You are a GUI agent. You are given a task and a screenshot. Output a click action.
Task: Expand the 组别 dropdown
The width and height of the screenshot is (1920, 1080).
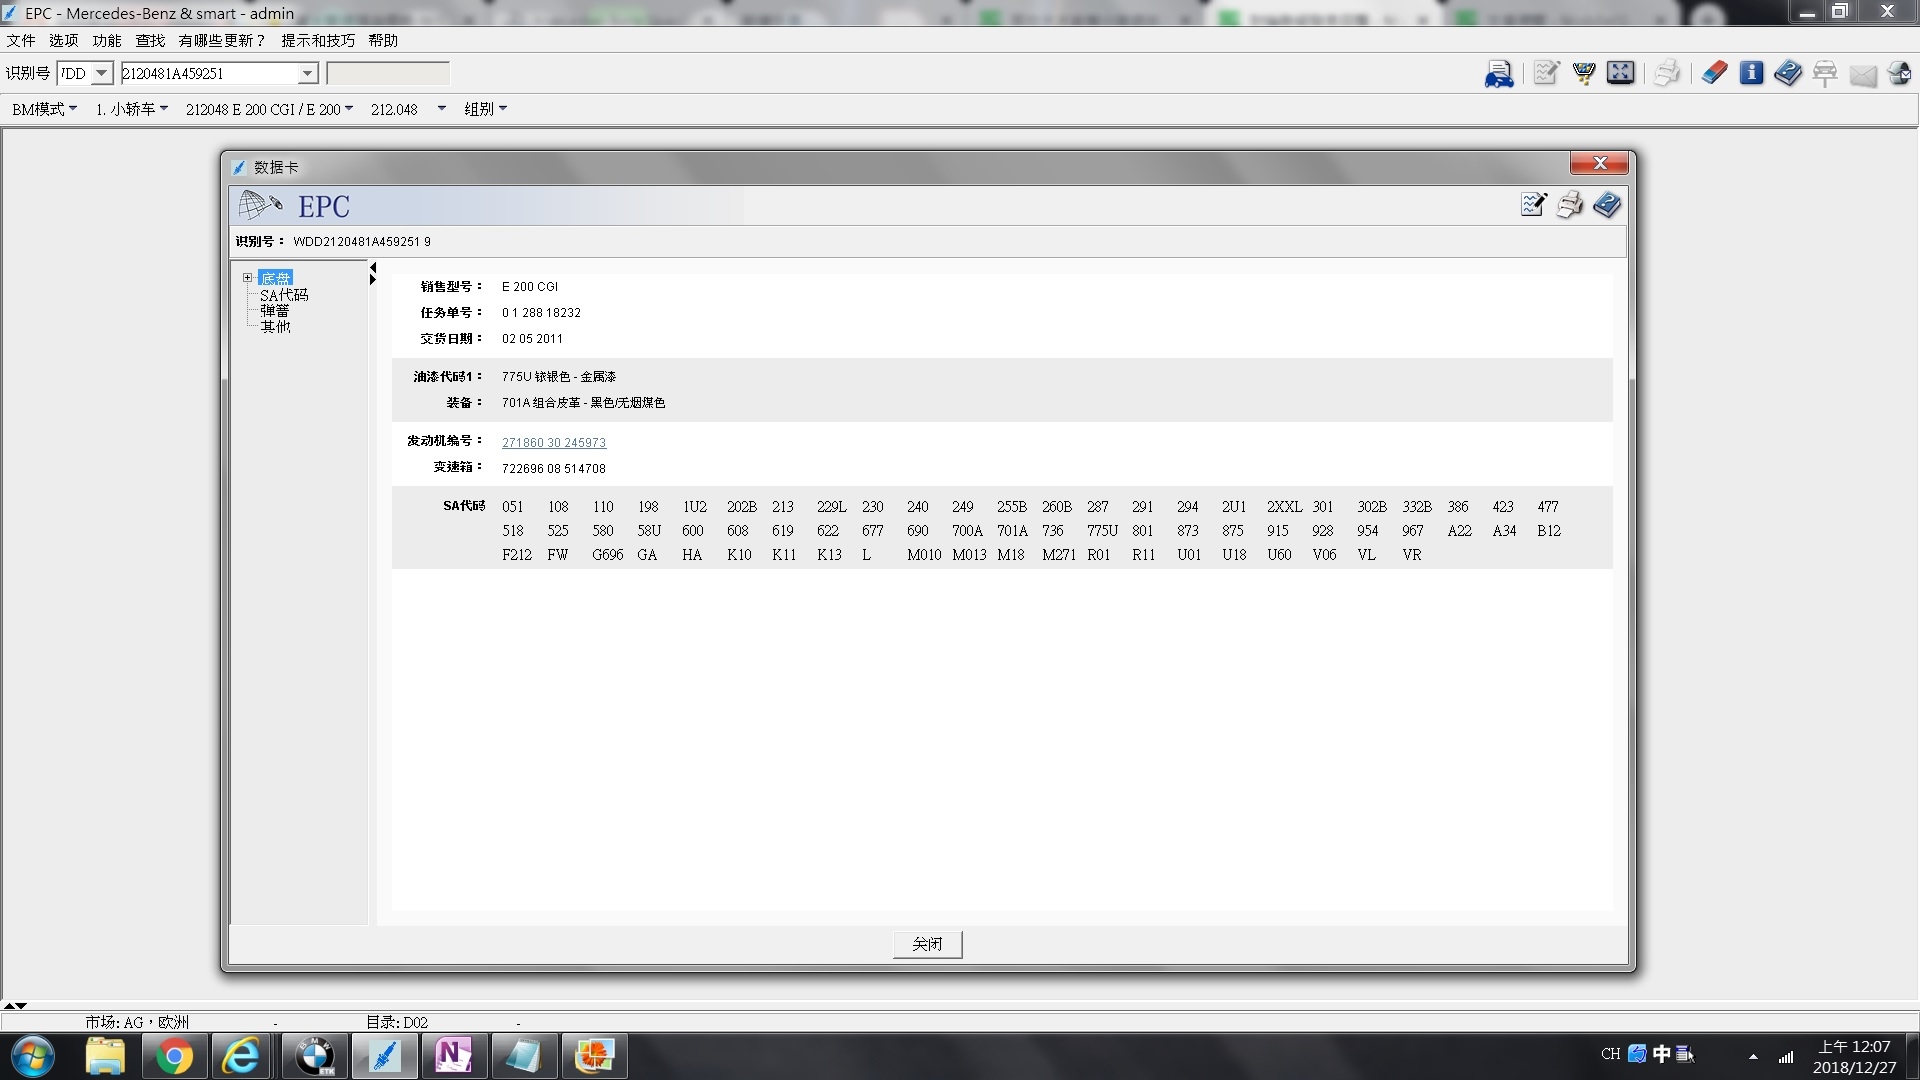(x=485, y=109)
